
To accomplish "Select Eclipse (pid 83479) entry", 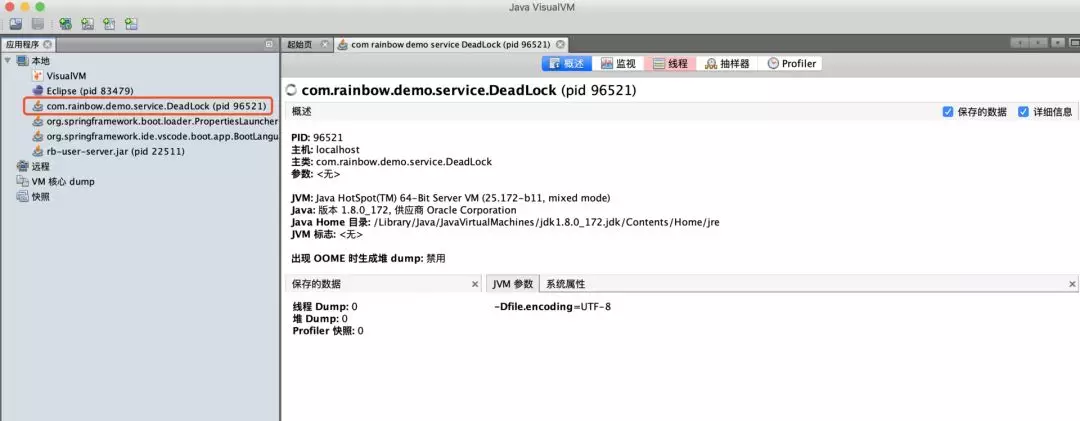I will [x=83, y=91].
